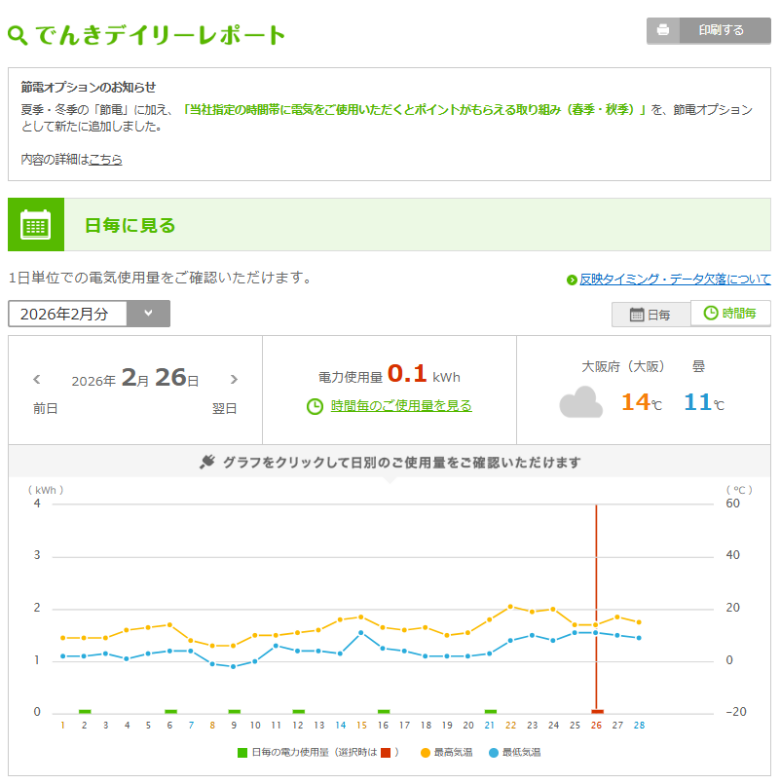Screen dimensions: 780x784
Task: Click the orange 14℃ high temperature
Action: click(642, 402)
